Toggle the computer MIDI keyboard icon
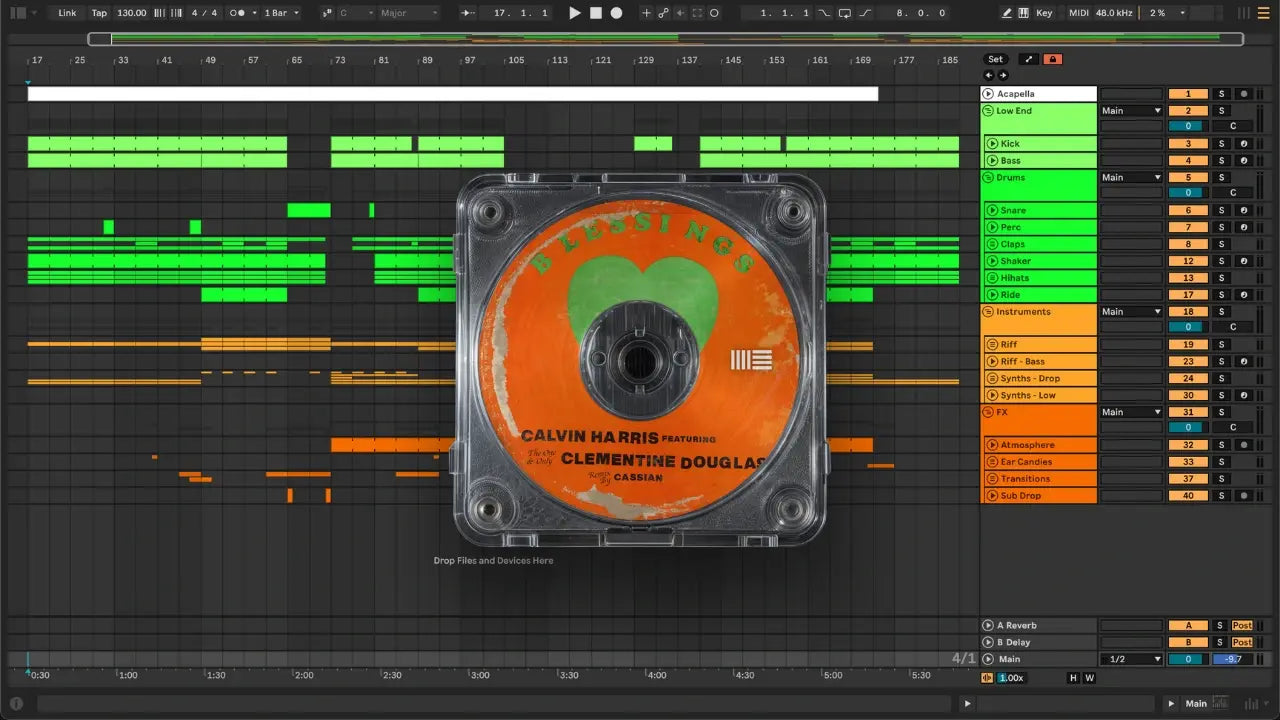The height and width of the screenshot is (720, 1280). [x=1024, y=13]
